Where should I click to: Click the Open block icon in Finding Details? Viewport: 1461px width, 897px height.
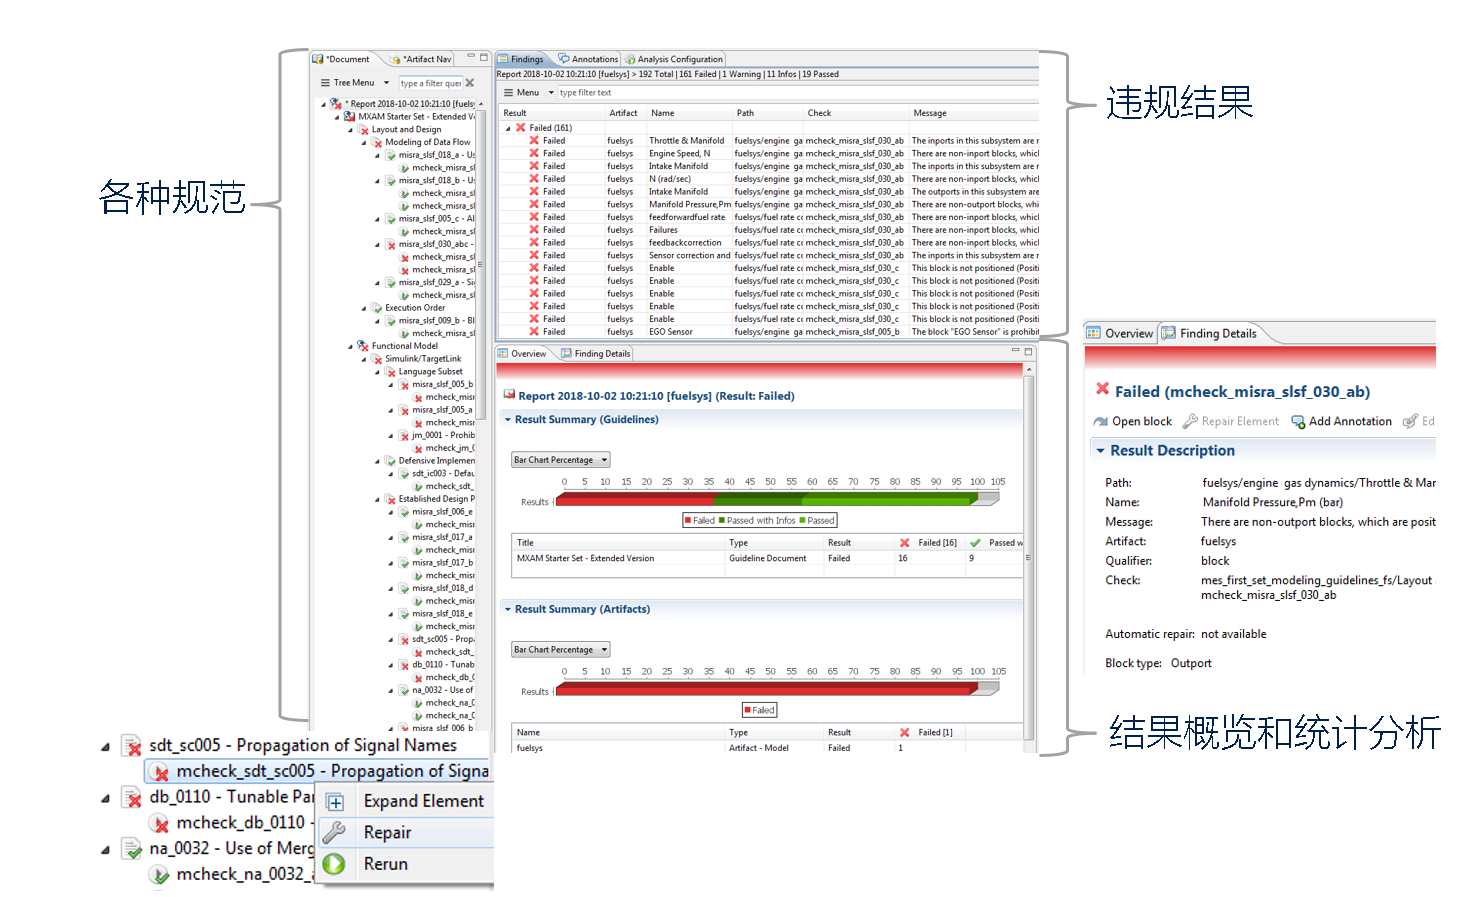1101,422
